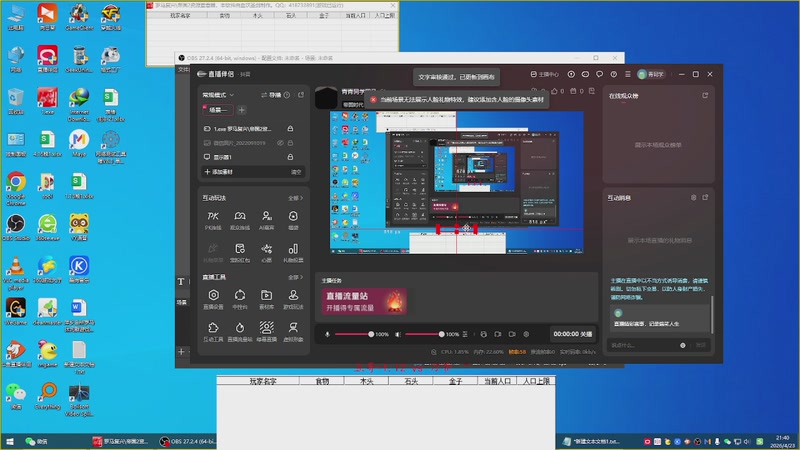Open the AI嘉宾 guest feature

[266, 220]
